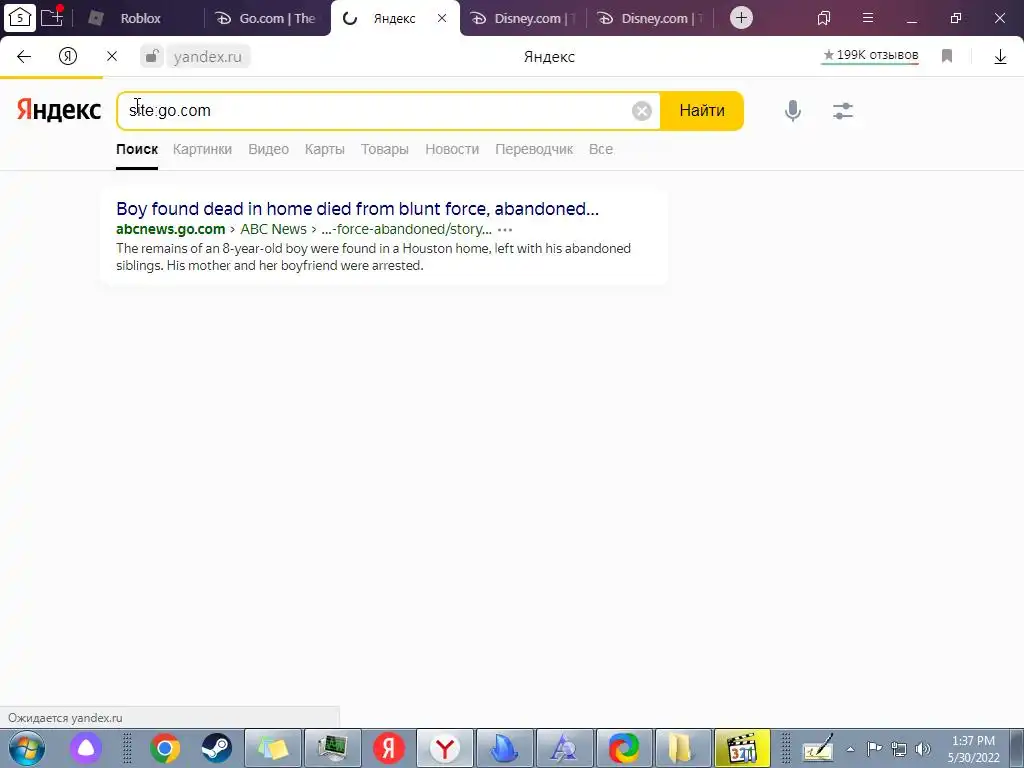Open network status tray icon
Image resolution: width=1024 pixels, height=768 pixels.
click(899, 749)
